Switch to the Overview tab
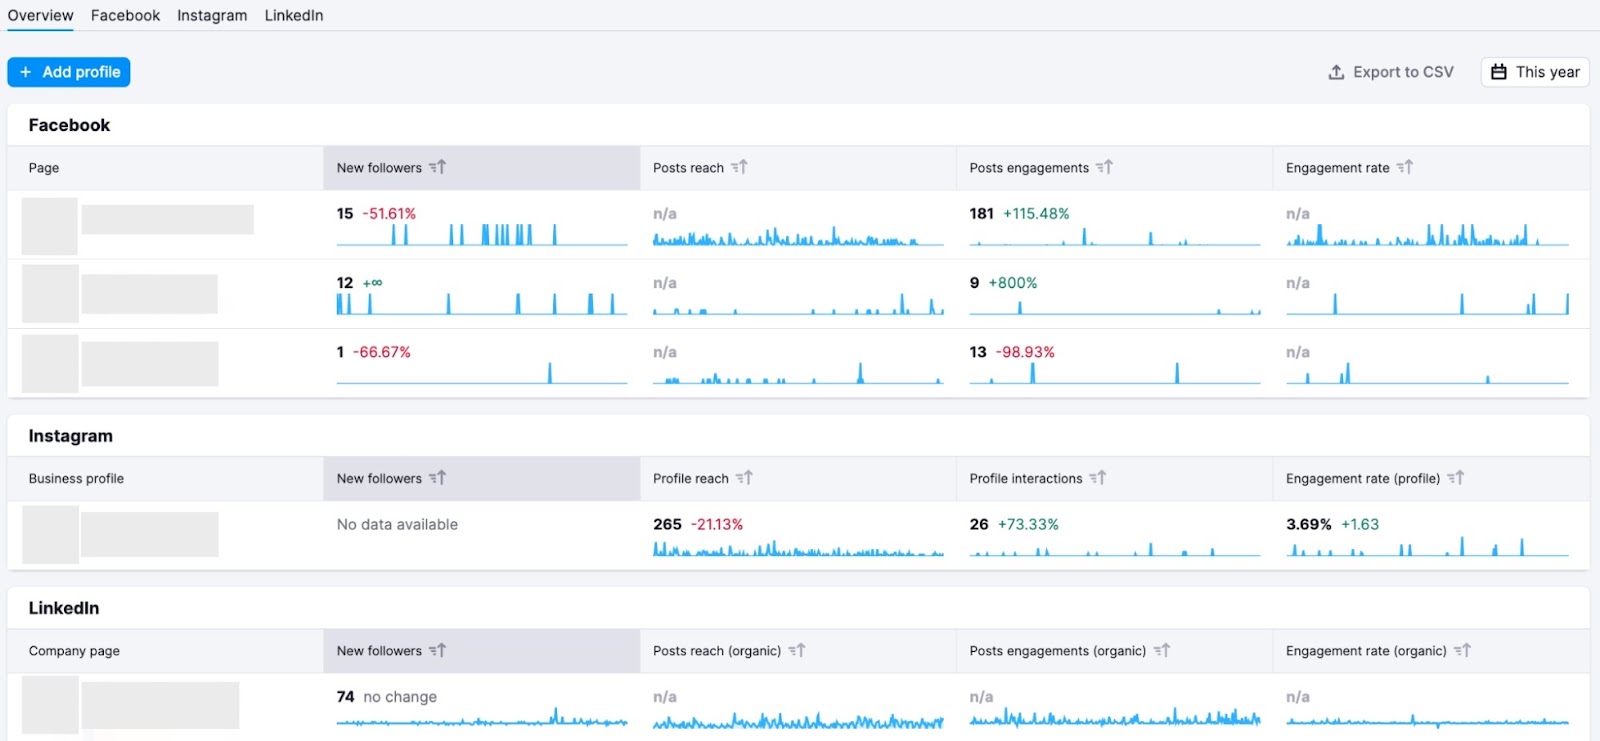The width and height of the screenshot is (1600, 741). pyautogui.click(x=40, y=15)
